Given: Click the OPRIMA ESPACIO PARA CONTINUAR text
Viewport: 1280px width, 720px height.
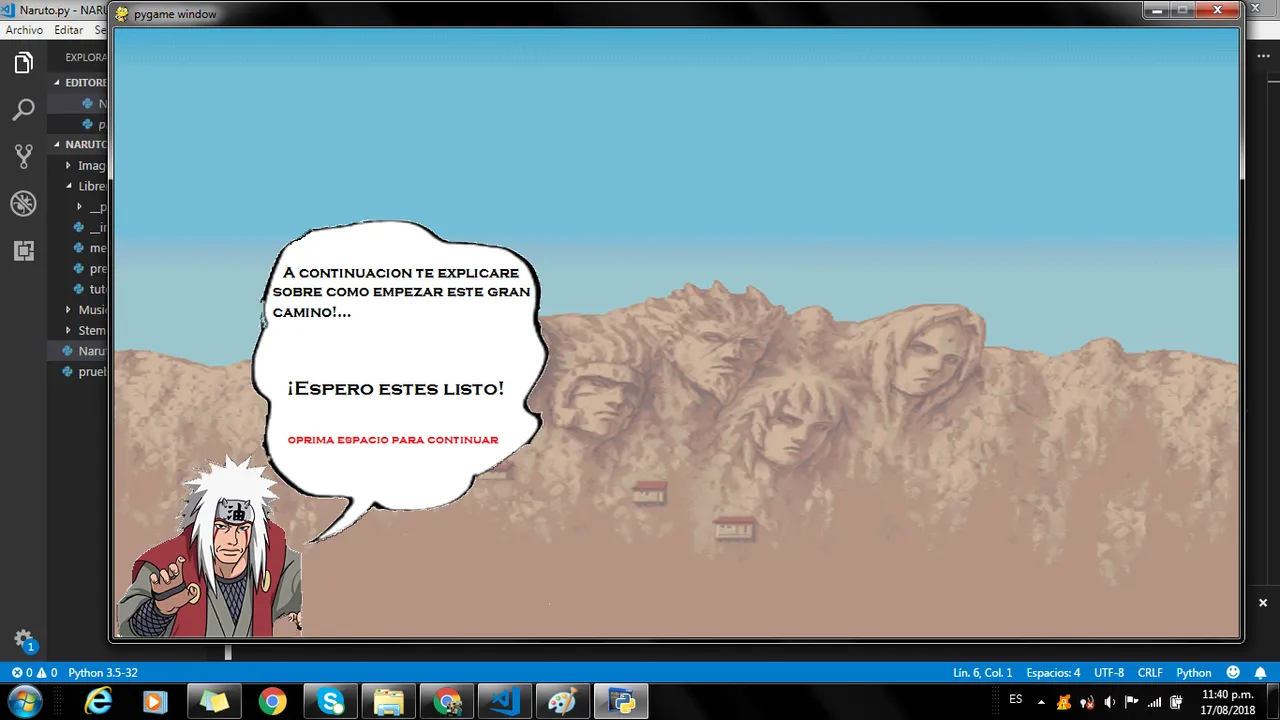Looking at the screenshot, I should click(393, 440).
